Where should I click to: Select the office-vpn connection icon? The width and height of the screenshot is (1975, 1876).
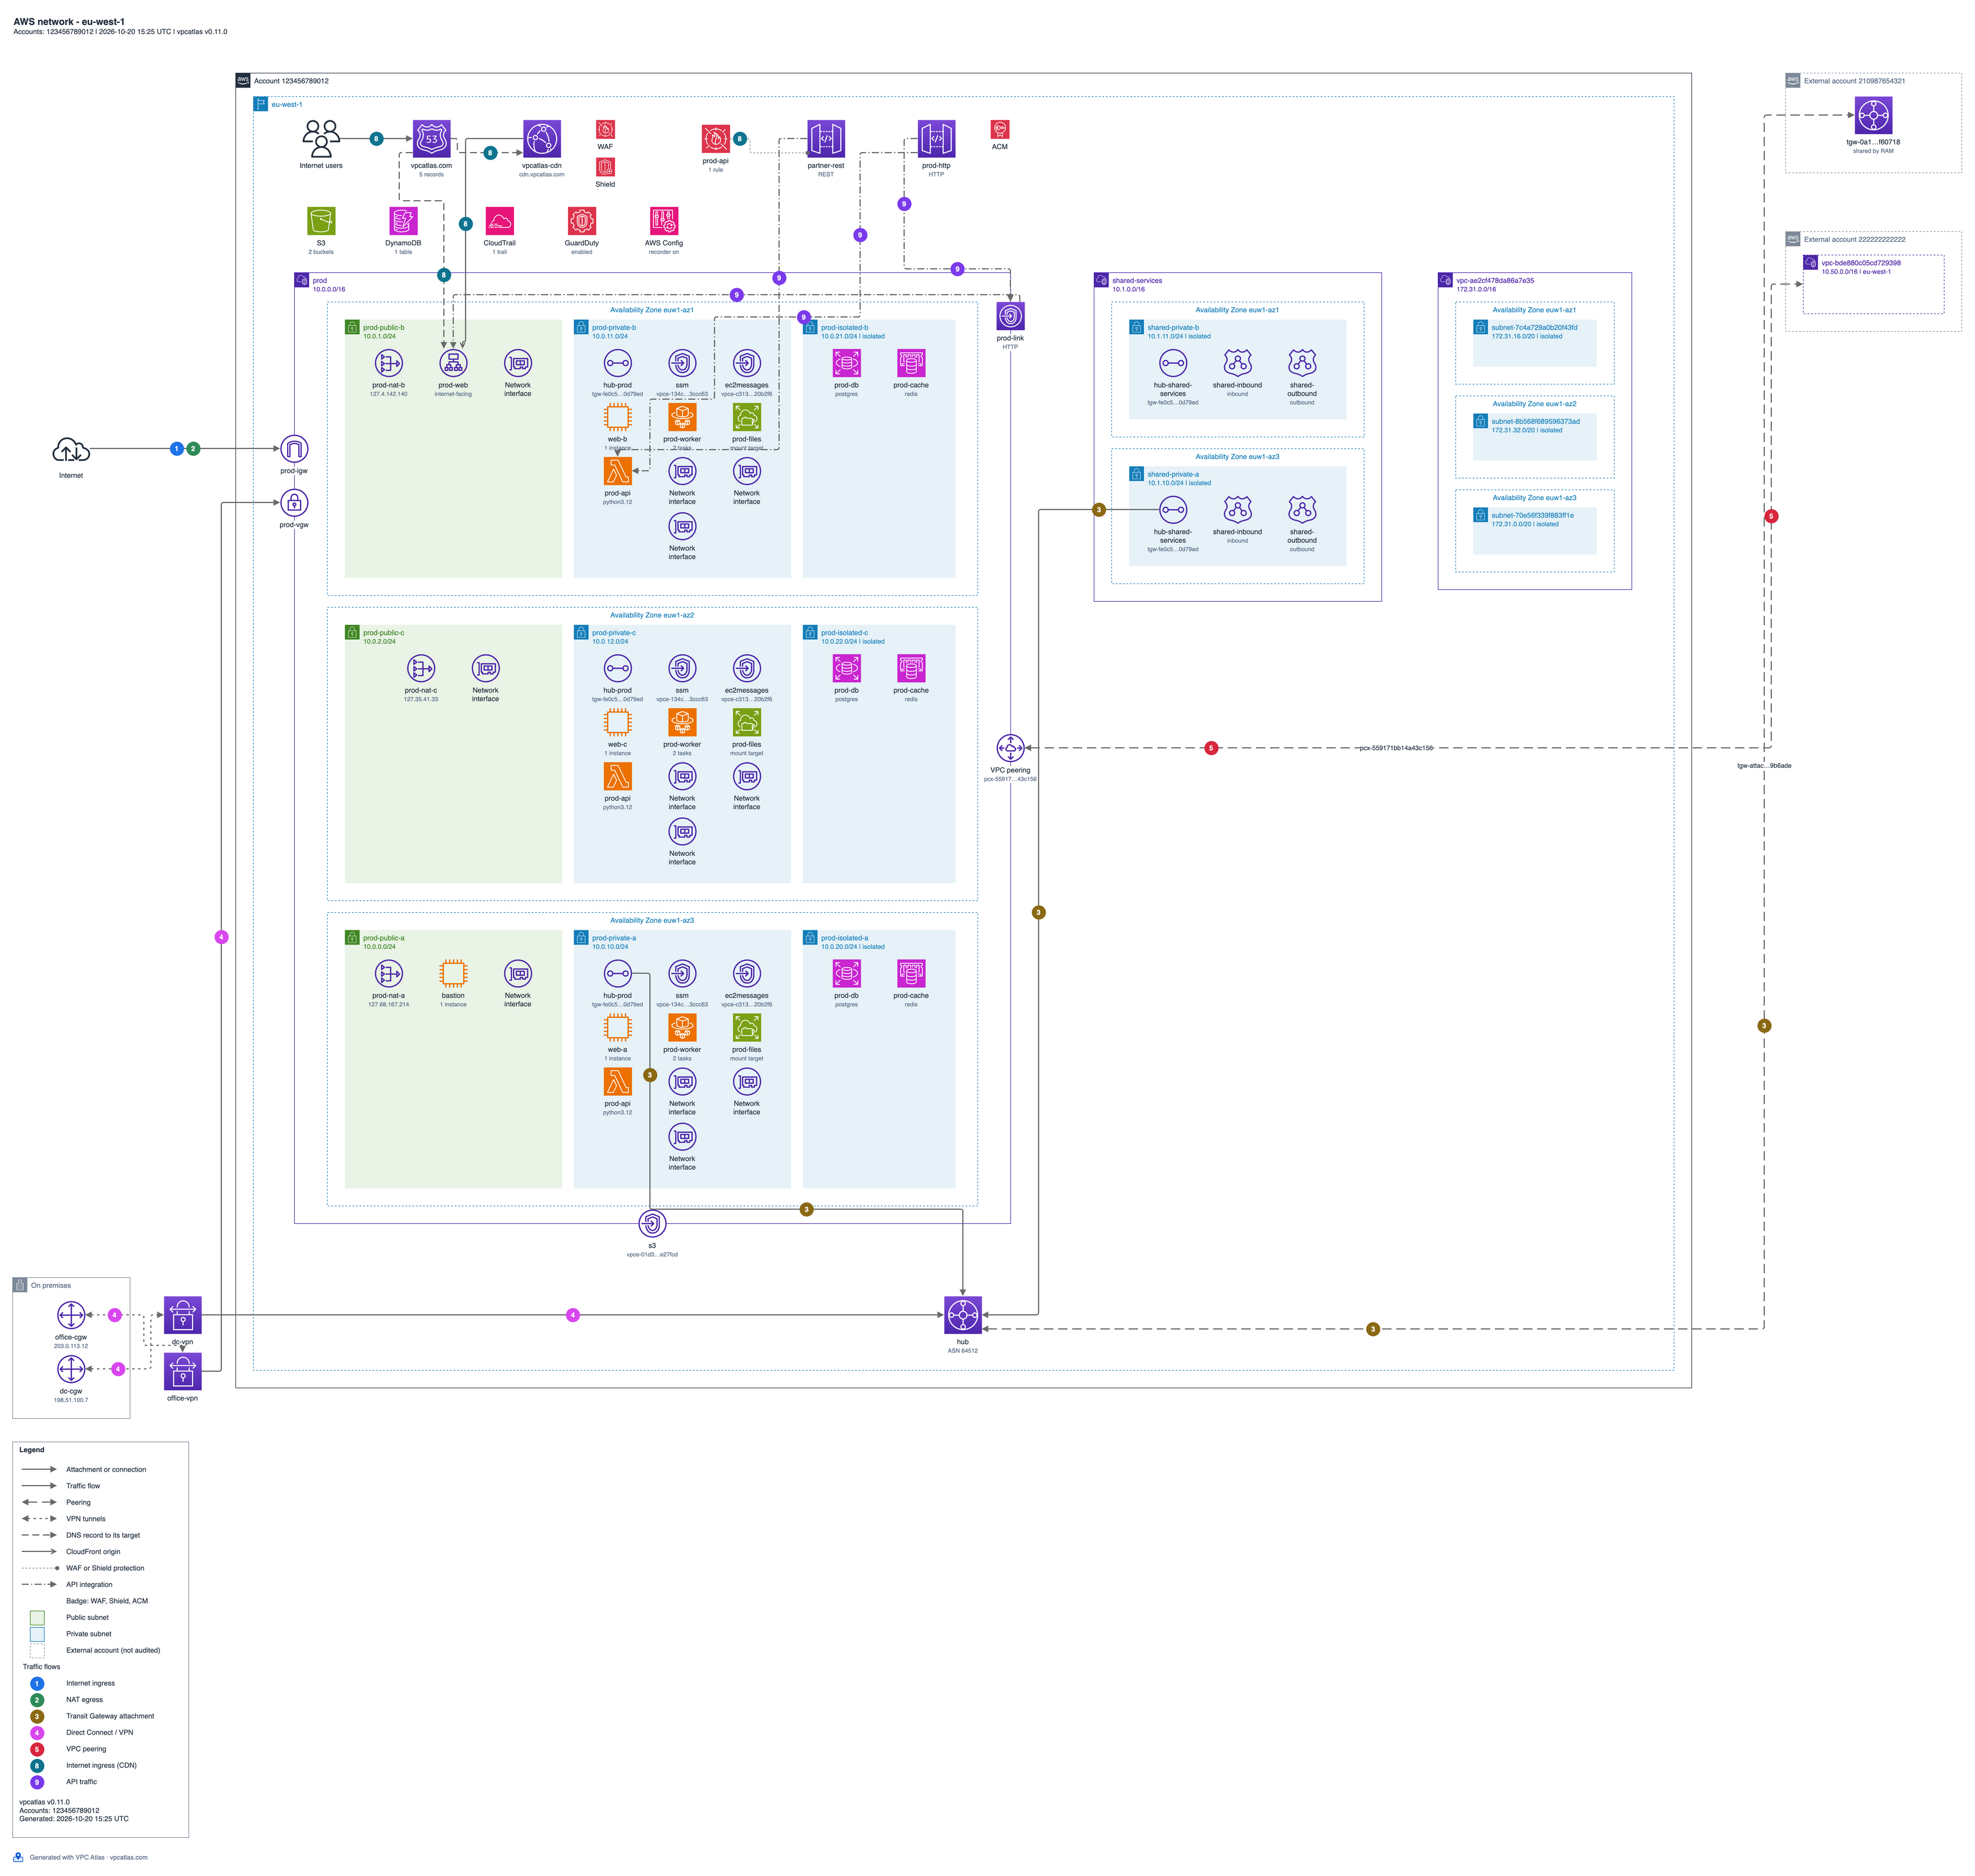182,1371
